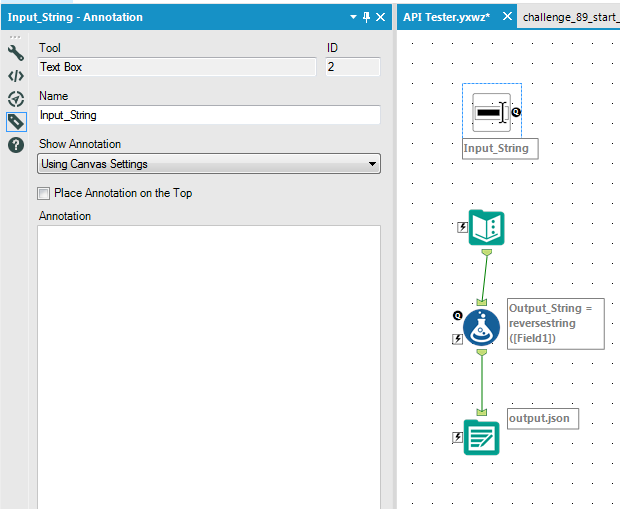Click the lightning bolt beside Output Data tool
Screen dimensions: 620x509
coord(457,437)
